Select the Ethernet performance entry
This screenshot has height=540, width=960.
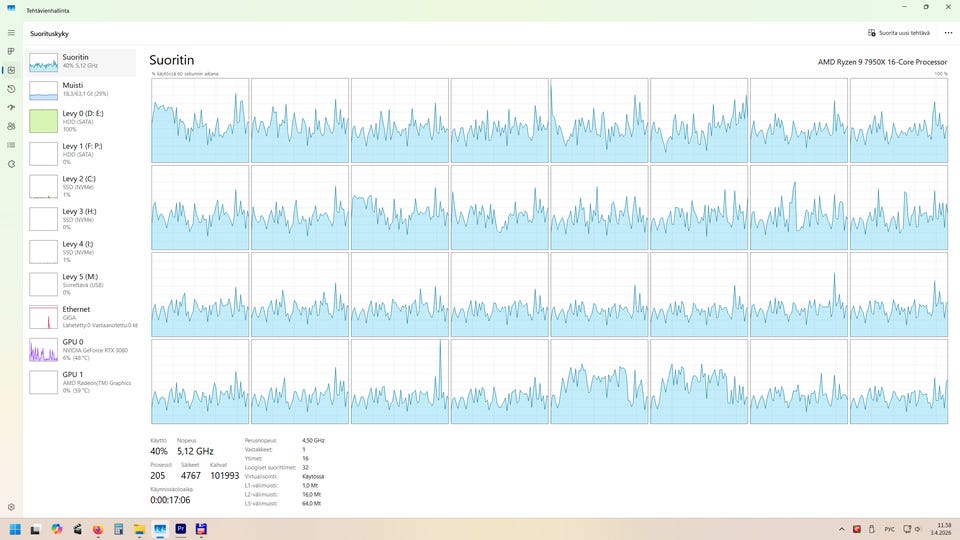(81, 317)
